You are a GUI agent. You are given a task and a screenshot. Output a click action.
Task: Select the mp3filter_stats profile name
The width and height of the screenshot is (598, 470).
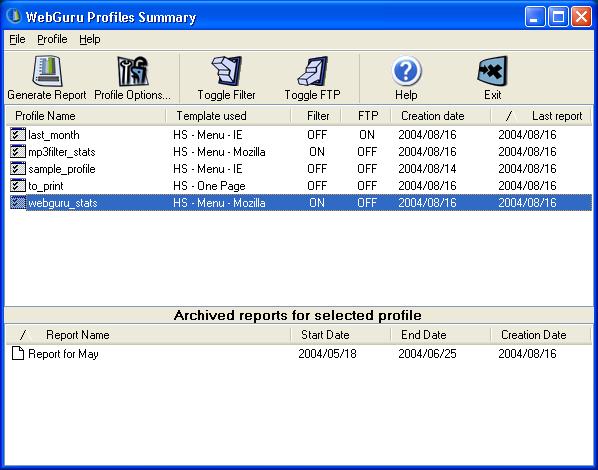point(62,152)
